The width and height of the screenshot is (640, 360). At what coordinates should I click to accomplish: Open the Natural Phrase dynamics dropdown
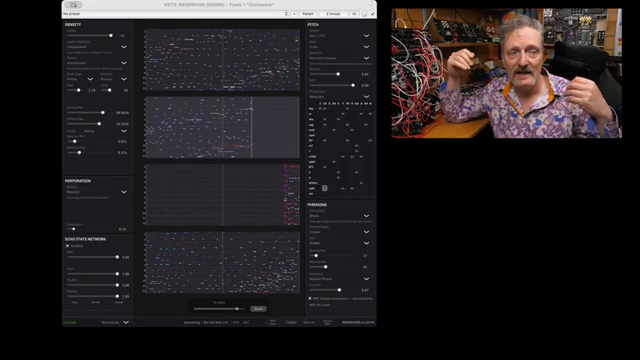[339, 279]
